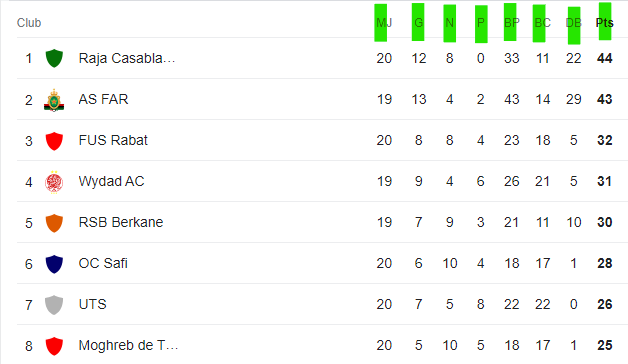Select the RSB Berkane table row name
628x364 pixels.
point(121,222)
